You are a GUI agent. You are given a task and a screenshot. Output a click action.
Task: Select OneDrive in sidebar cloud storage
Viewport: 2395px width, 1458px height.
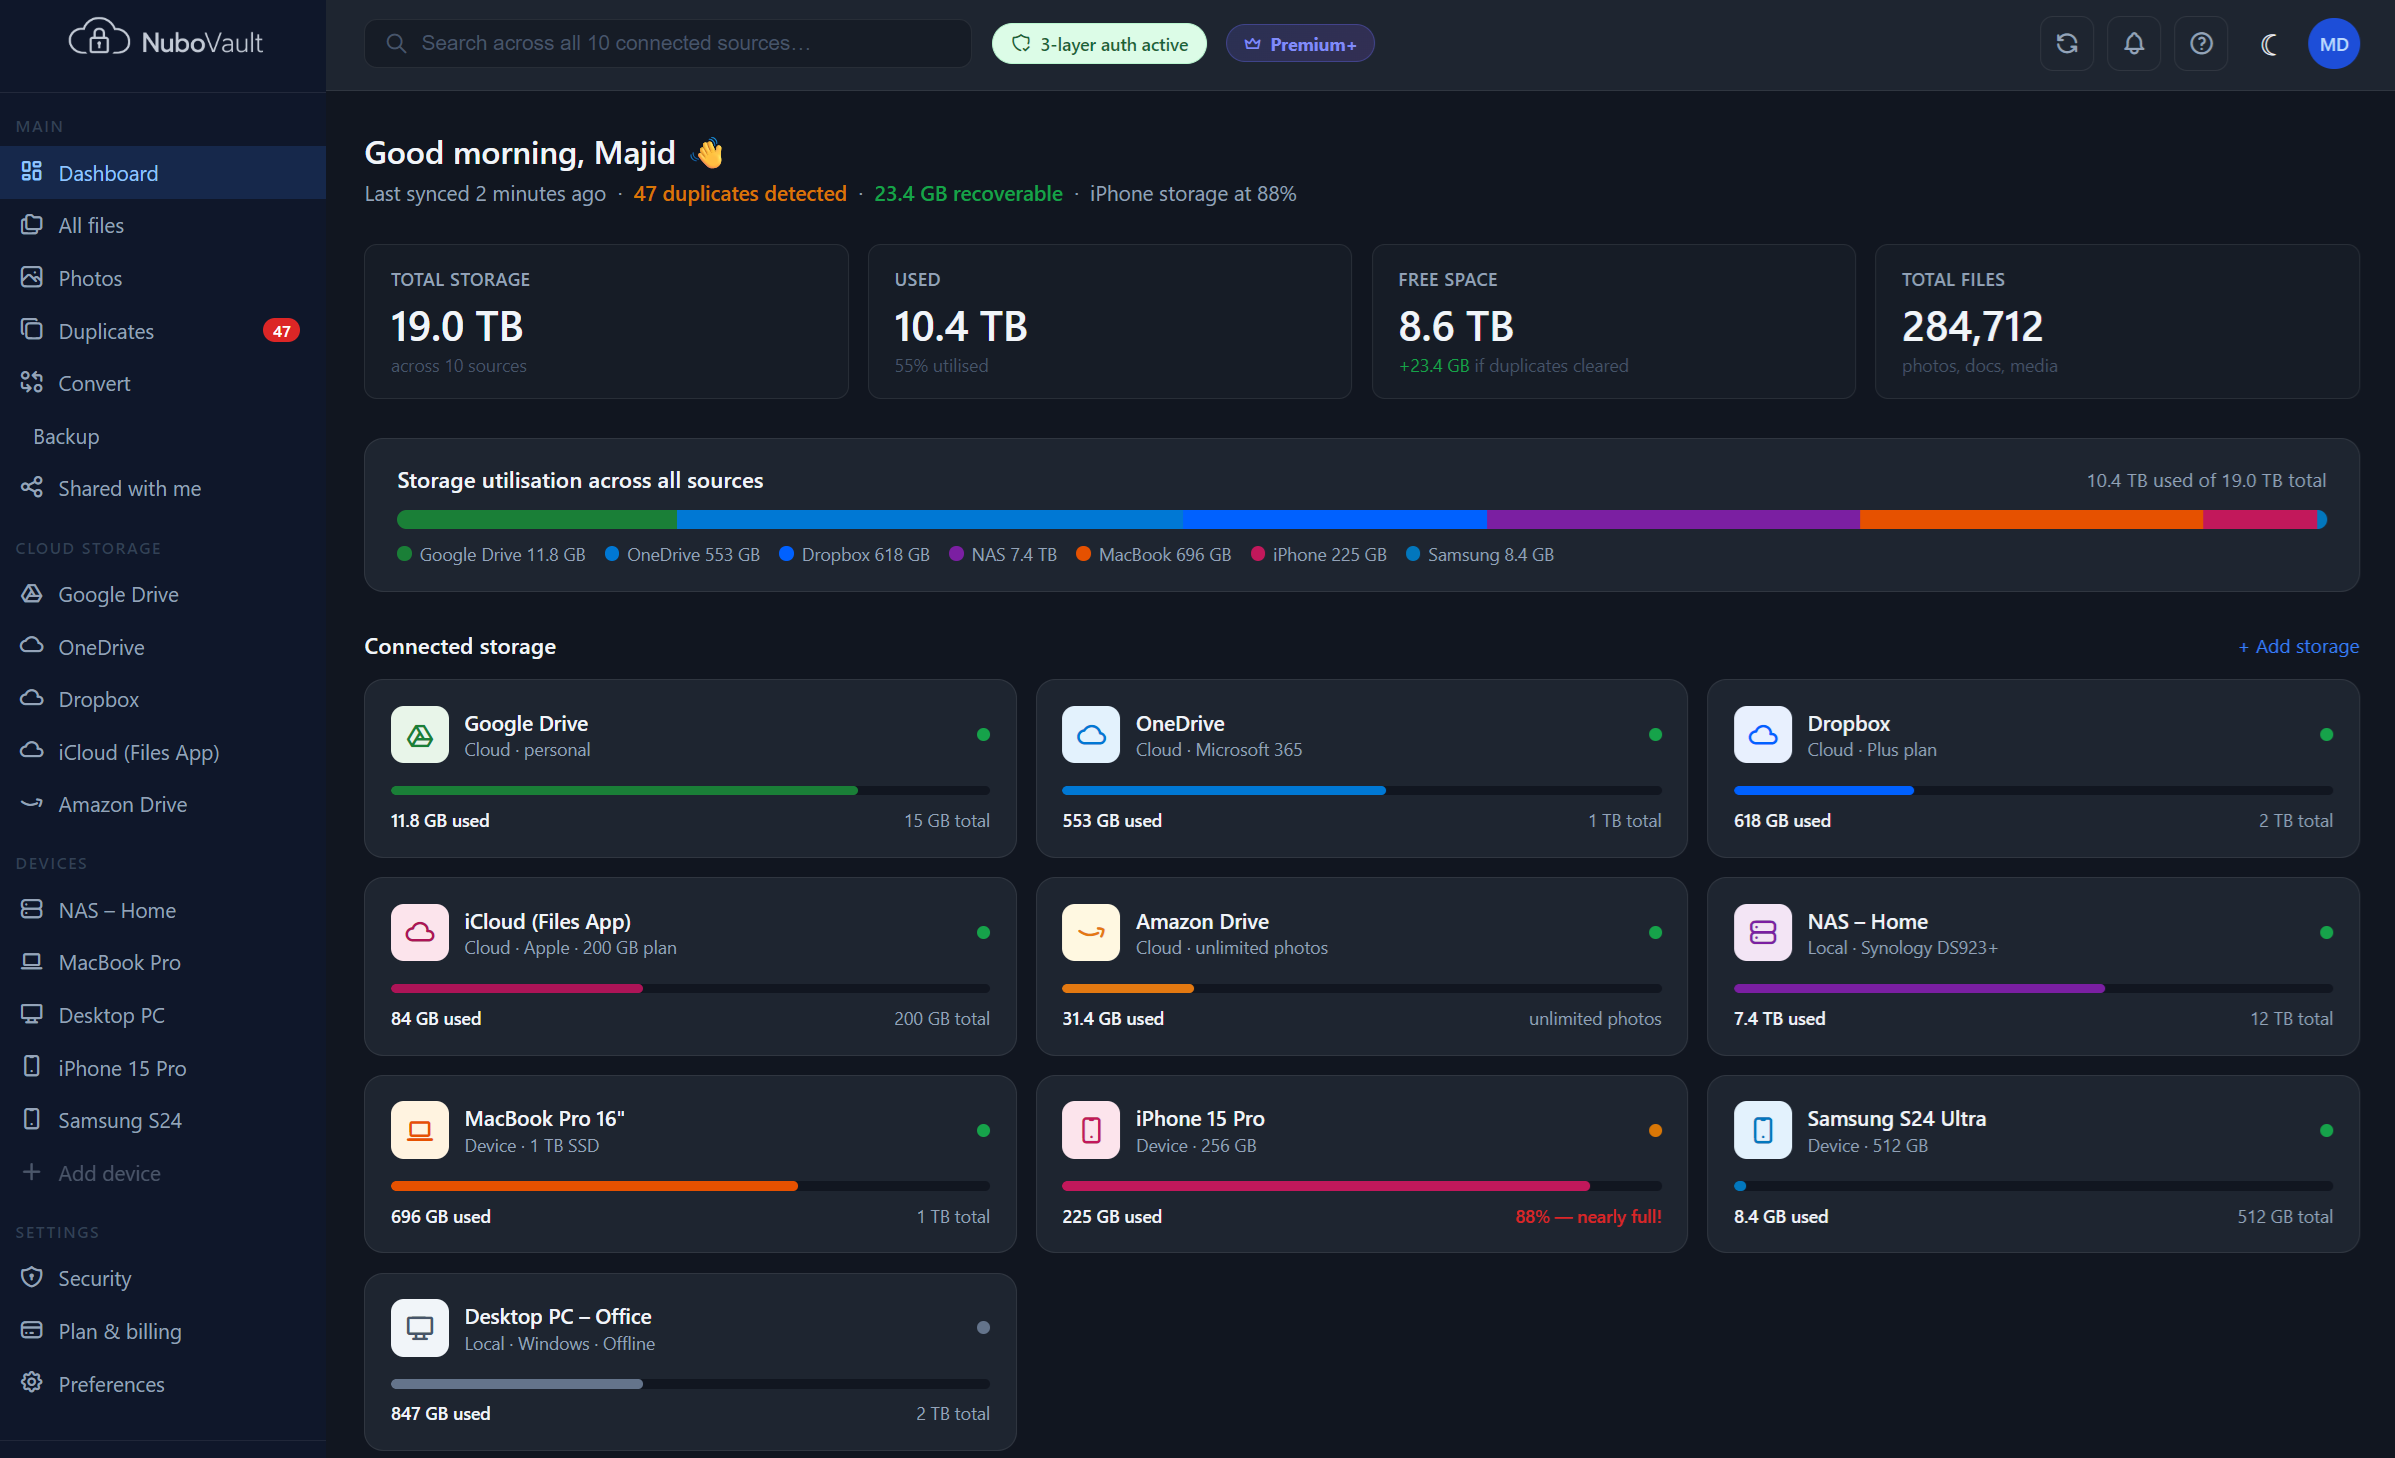pyautogui.click(x=163, y=647)
